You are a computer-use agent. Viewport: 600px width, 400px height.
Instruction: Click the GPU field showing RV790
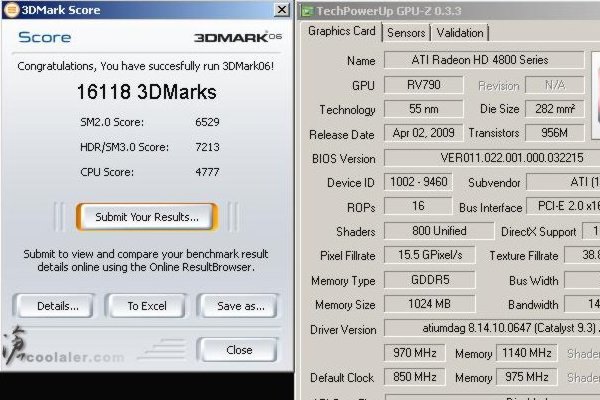(x=423, y=85)
